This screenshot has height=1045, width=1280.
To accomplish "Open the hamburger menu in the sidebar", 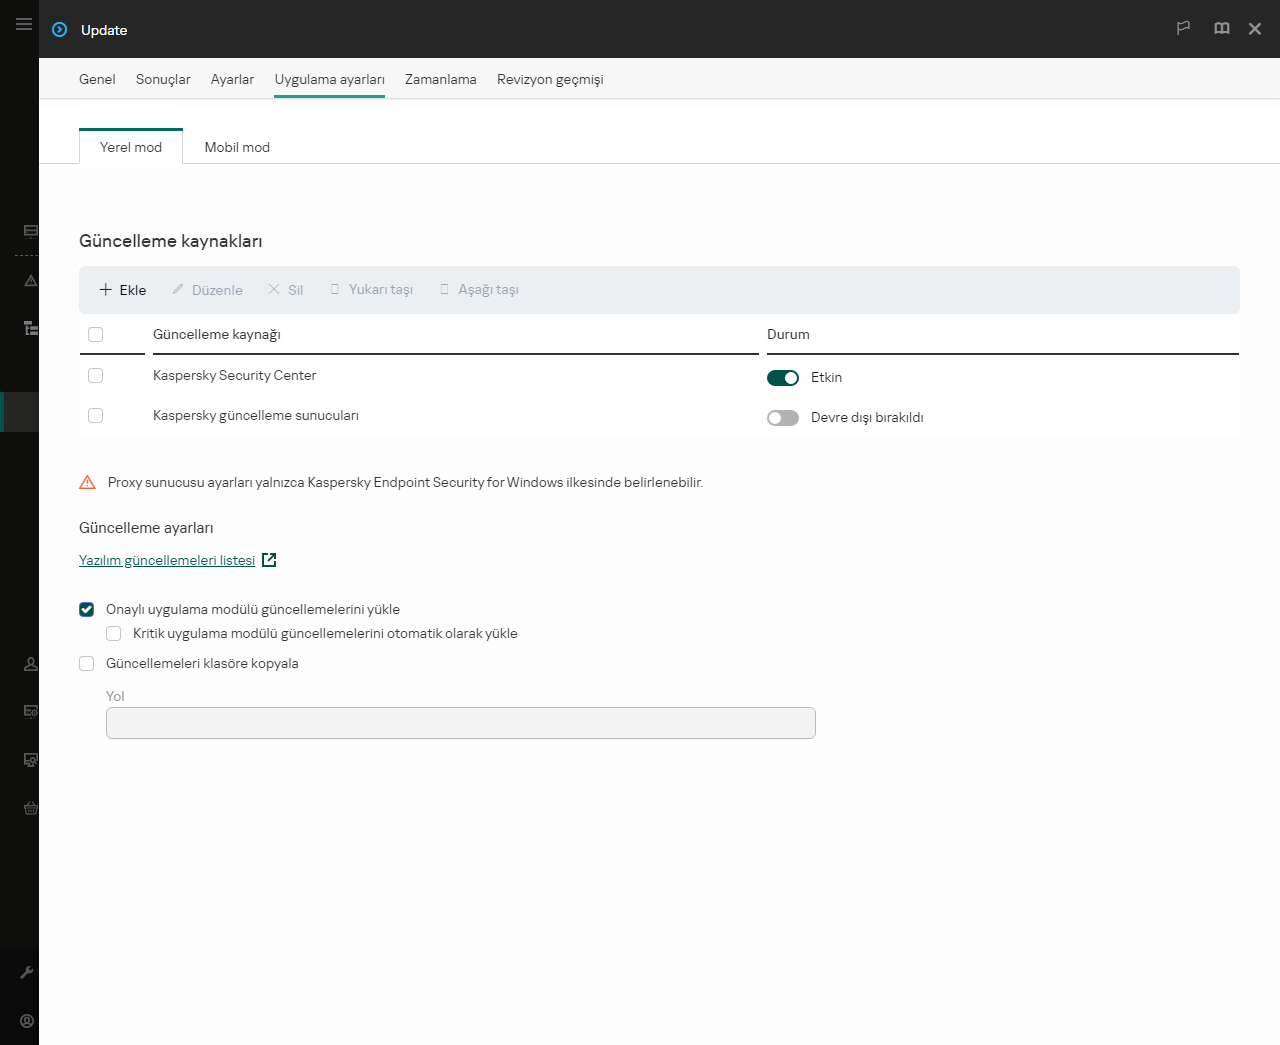I will tap(24, 24).
